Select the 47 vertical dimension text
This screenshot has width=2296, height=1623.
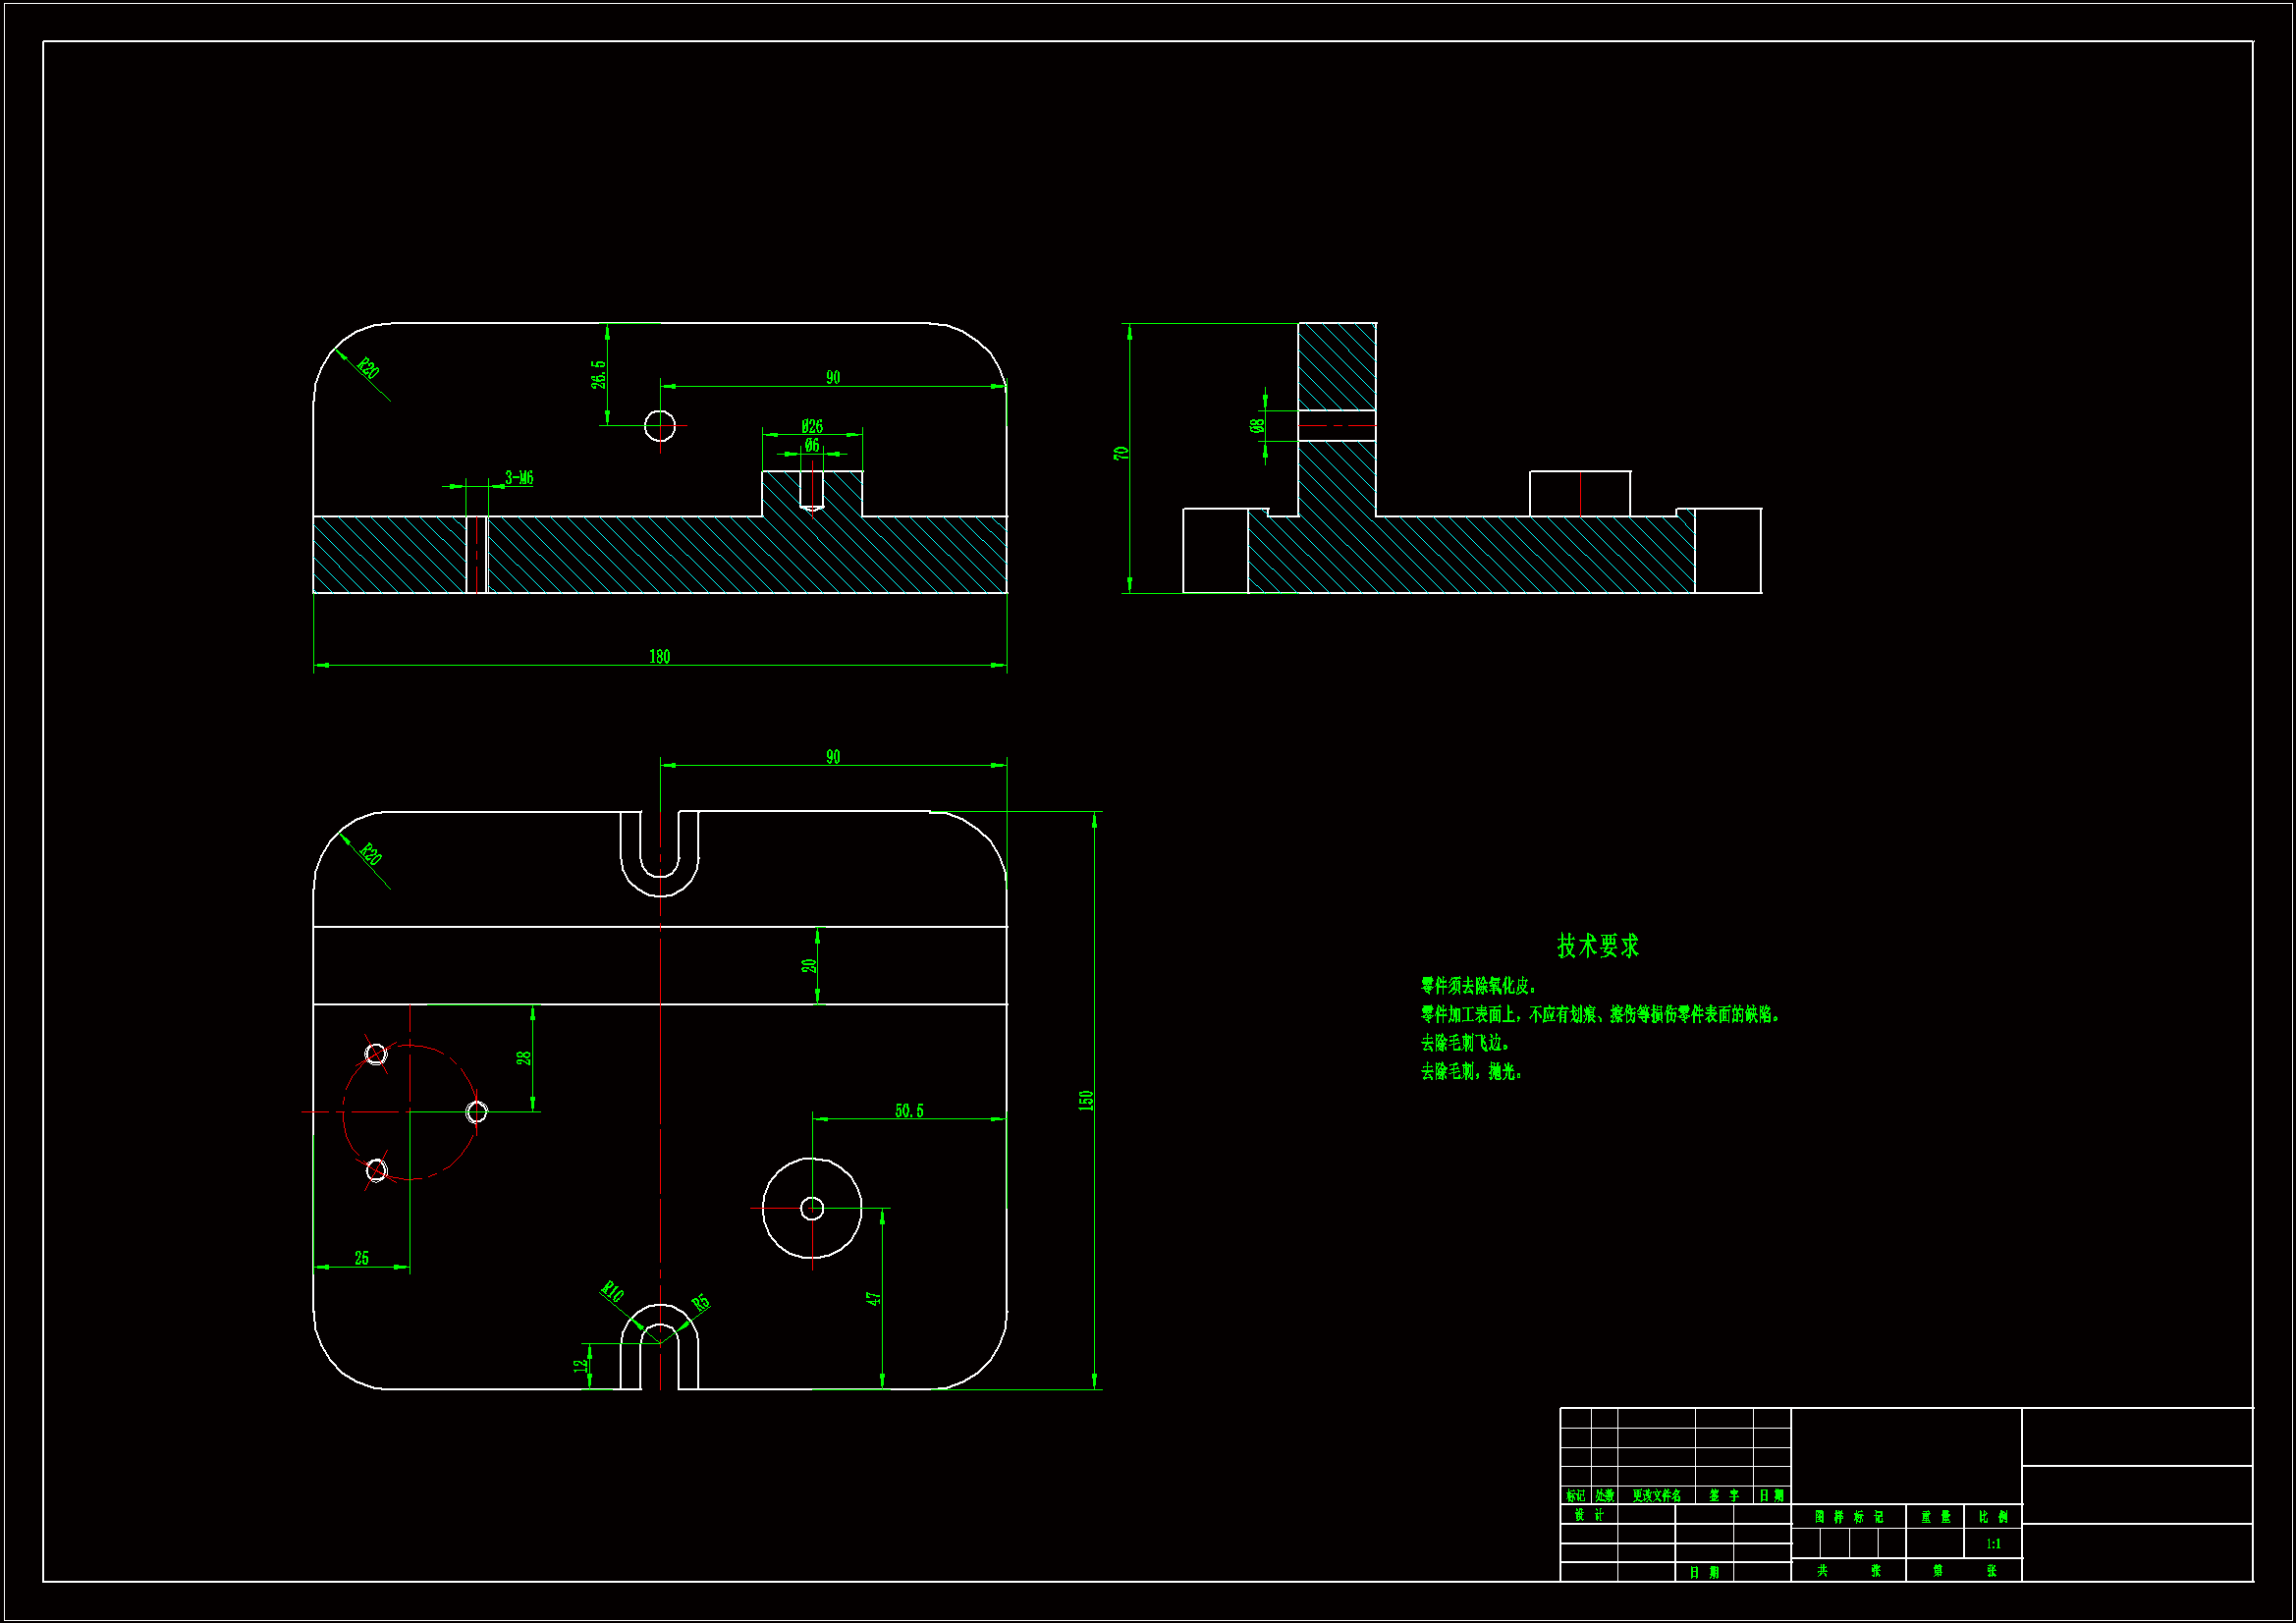(873, 1299)
